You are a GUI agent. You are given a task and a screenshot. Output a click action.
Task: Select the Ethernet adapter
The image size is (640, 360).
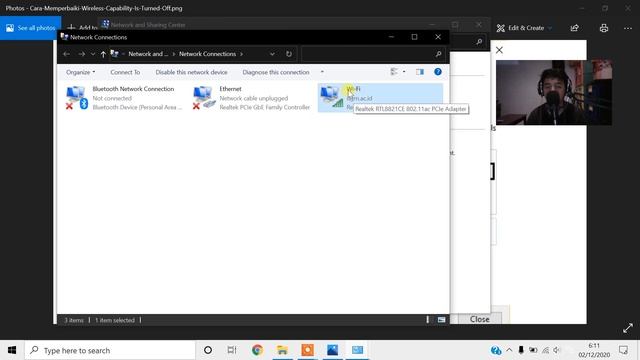click(x=251, y=98)
